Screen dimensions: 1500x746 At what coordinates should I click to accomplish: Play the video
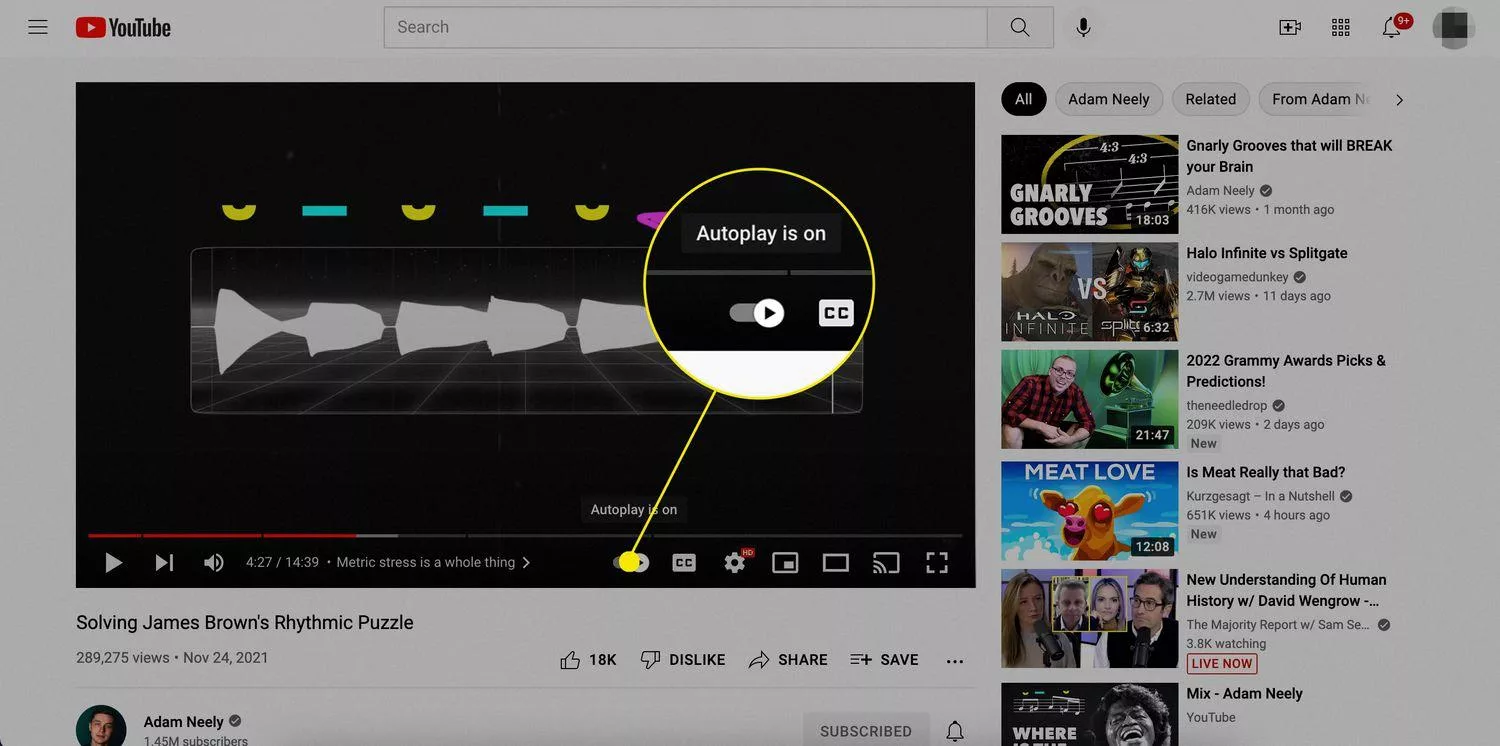(113, 561)
